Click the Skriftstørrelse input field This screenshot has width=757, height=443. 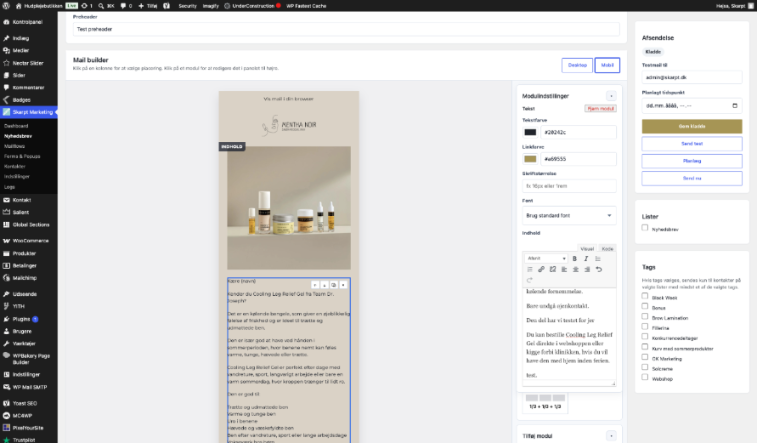tap(569, 186)
